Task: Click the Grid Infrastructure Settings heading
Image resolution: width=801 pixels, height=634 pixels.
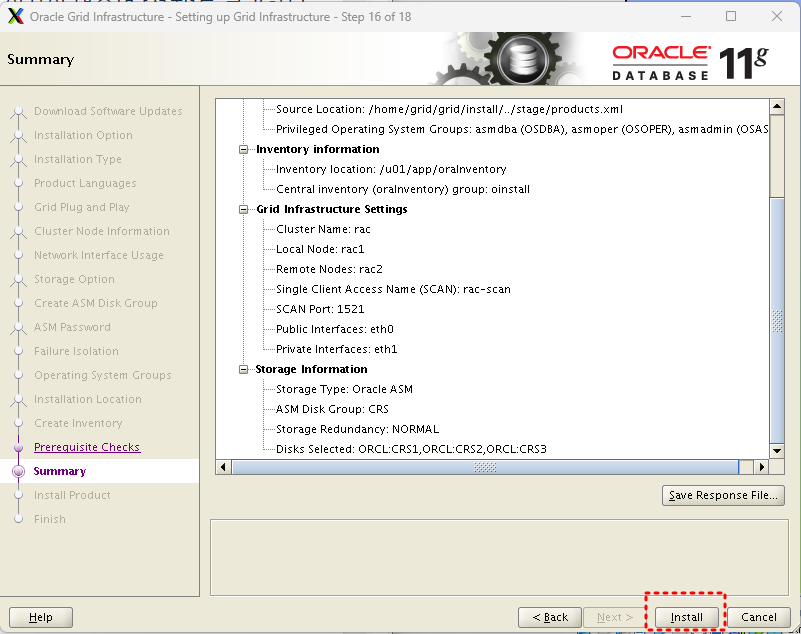Action: [x=332, y=209]
